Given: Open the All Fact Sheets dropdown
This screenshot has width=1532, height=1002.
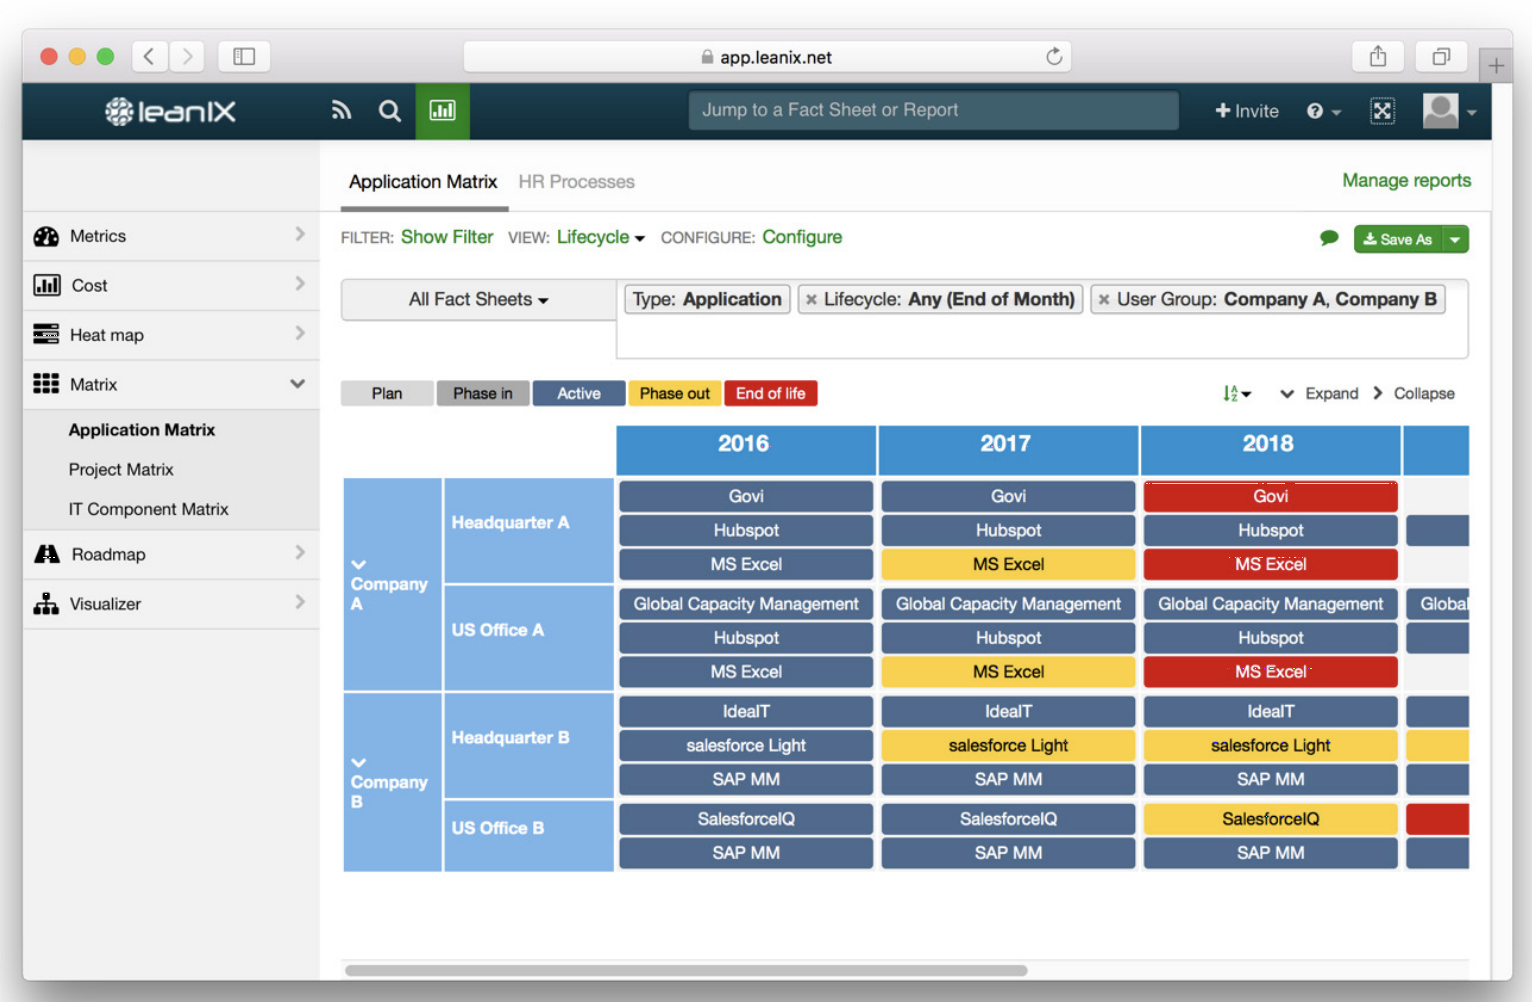Looking at the screenshot, I should click(478, 300).
